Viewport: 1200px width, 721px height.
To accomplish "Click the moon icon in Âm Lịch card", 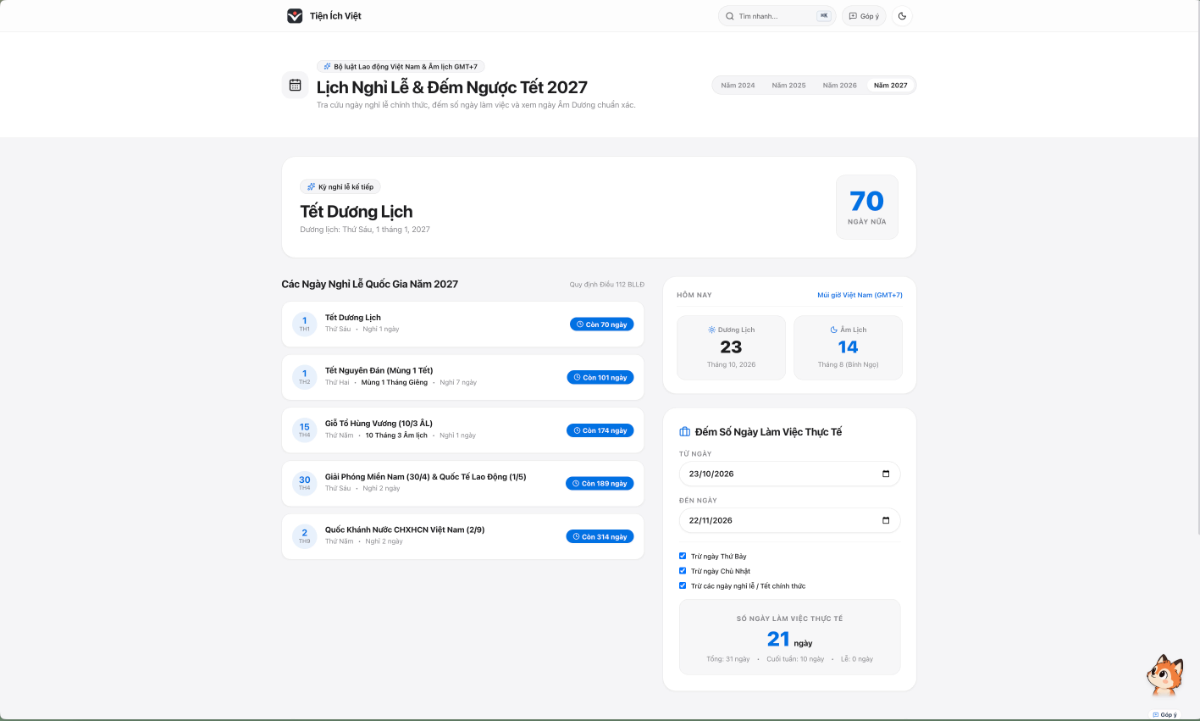I will 833,329.
